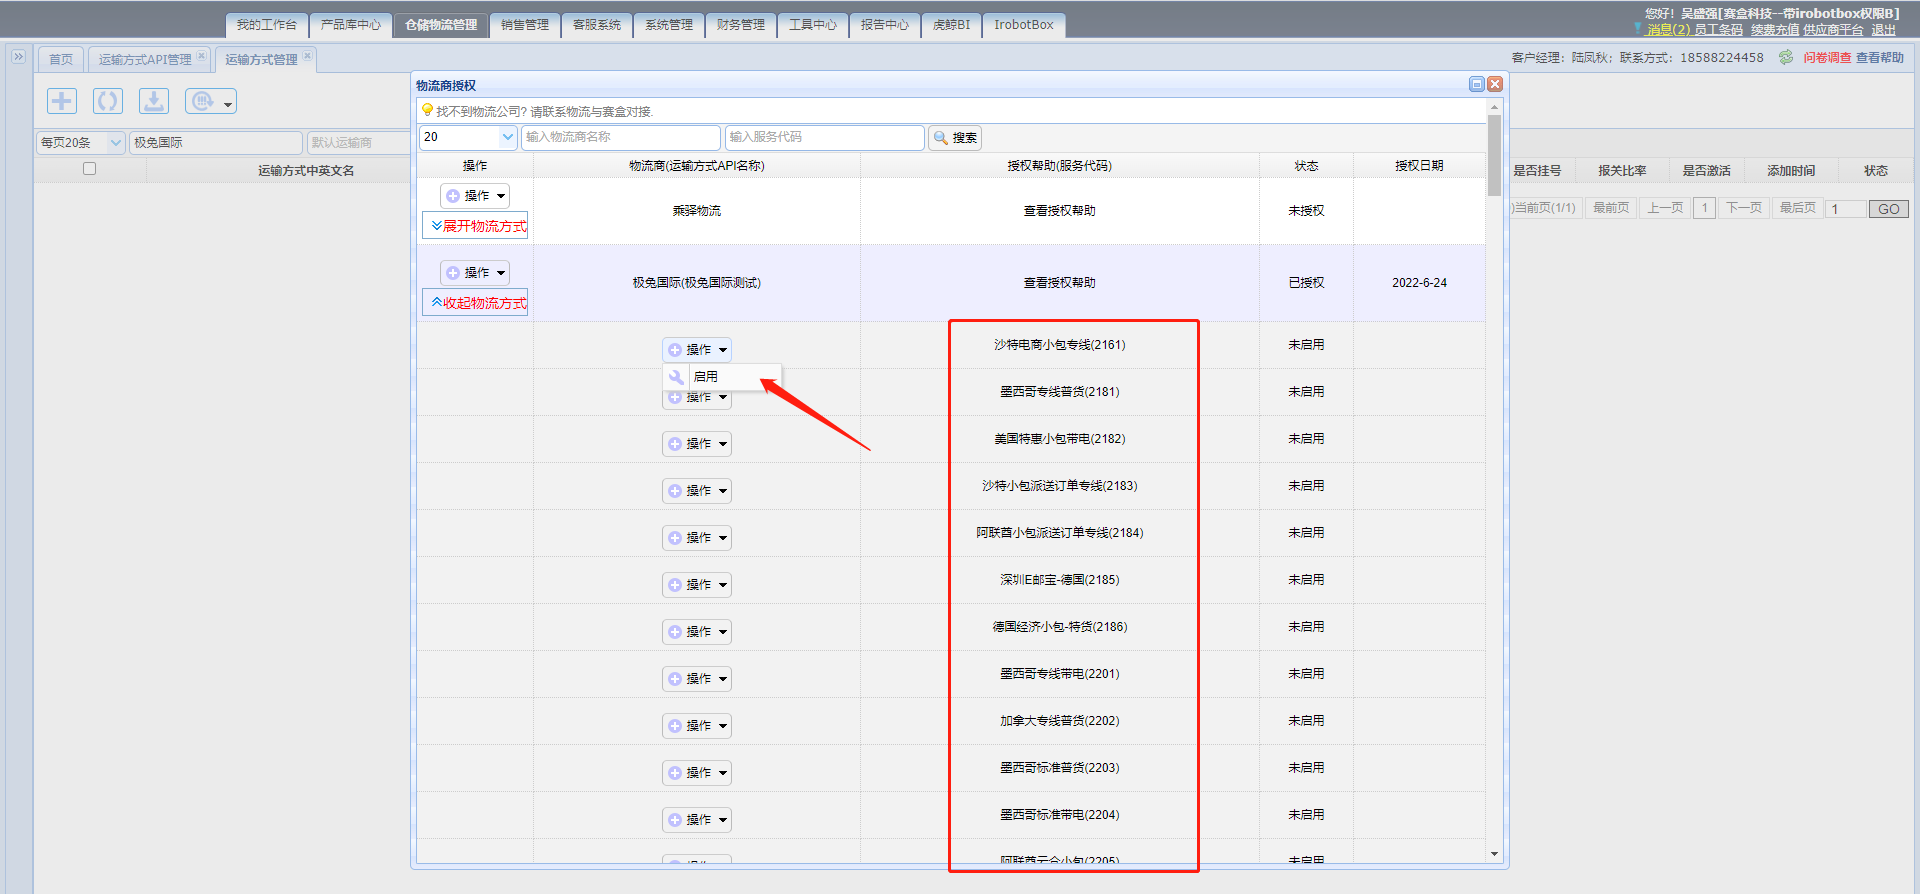
Task: Click the 续费充值 link
Action: 1775,30
